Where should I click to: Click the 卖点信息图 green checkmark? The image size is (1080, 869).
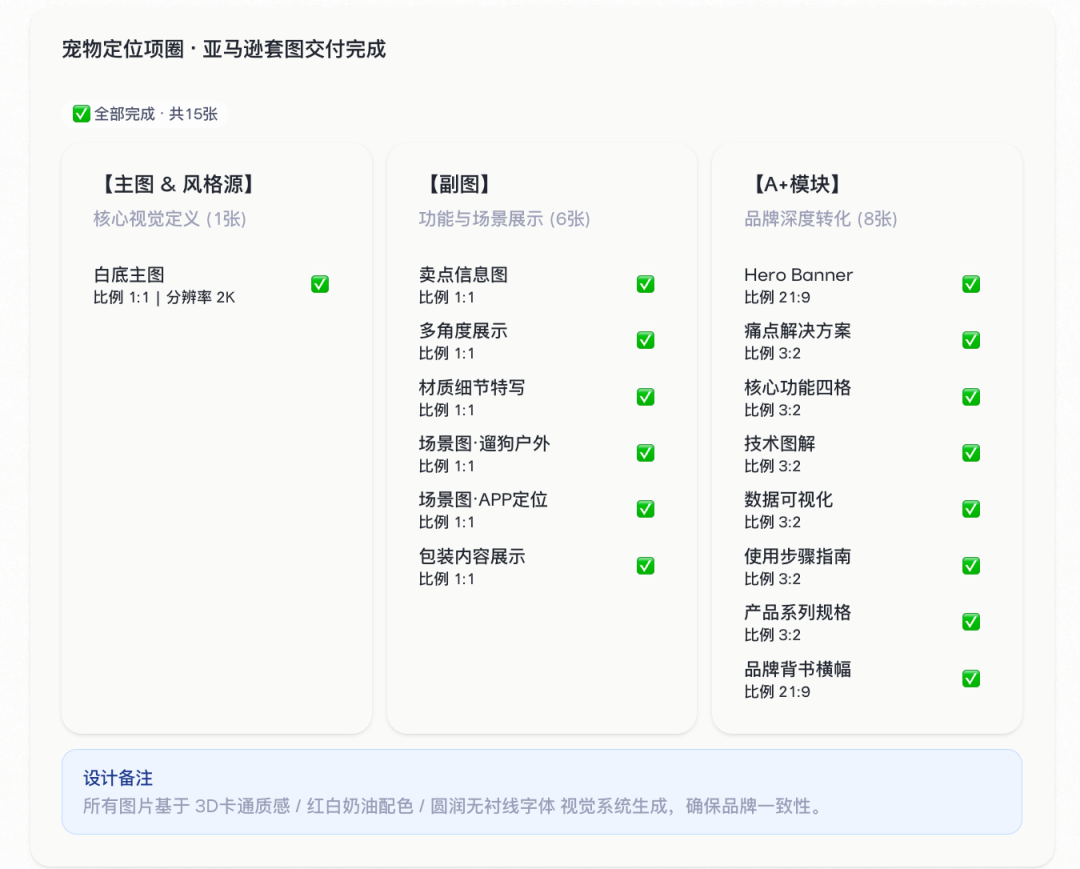tap(645, 284)
